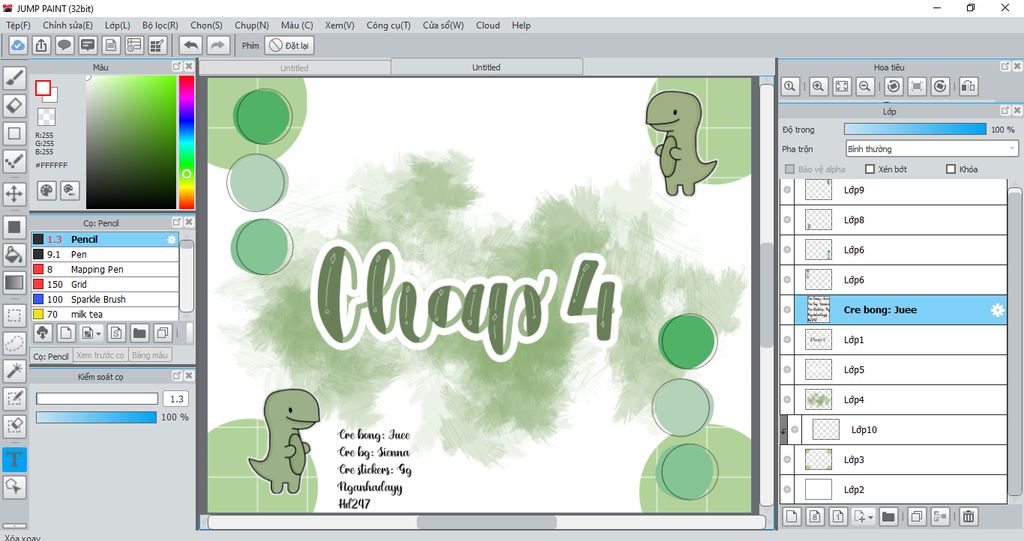Click the Delete layer trash icon
Viewport: 1024px width, 541px height.
coord(968,517)
